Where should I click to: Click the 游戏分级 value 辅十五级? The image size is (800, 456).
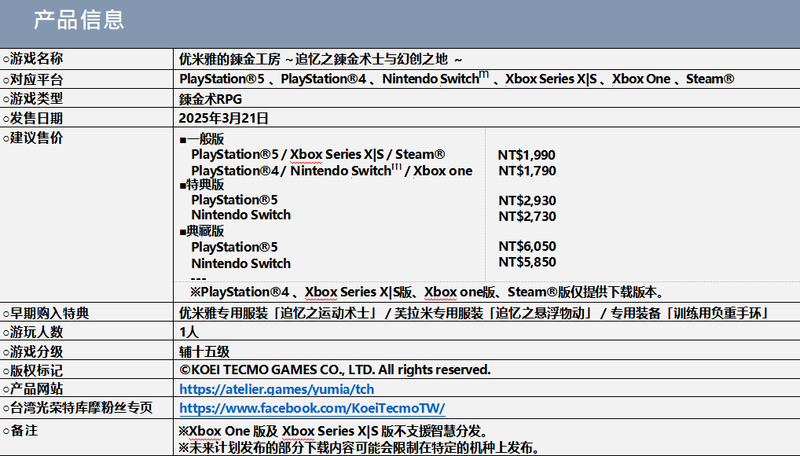tap(205, 351)
